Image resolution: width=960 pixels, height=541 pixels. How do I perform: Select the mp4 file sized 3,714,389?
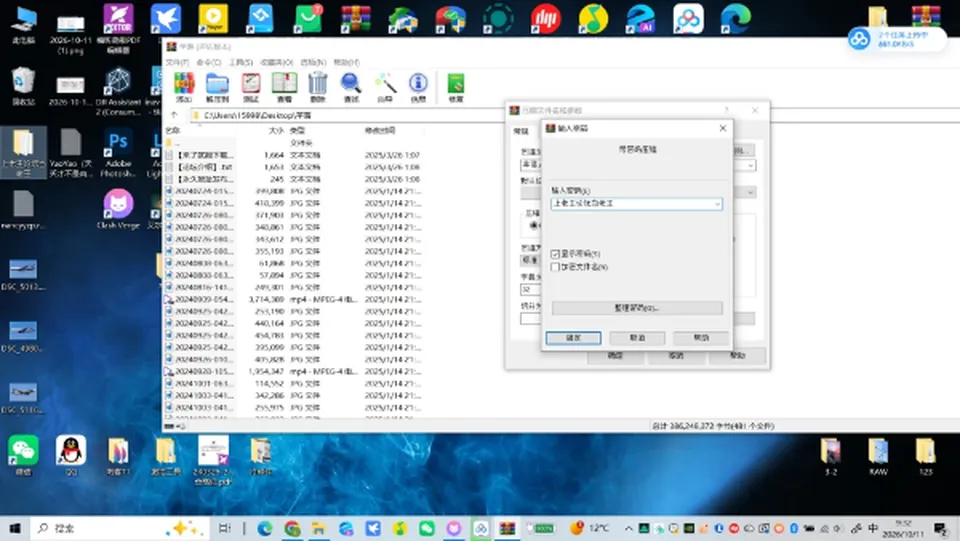(x=293, y=299)
